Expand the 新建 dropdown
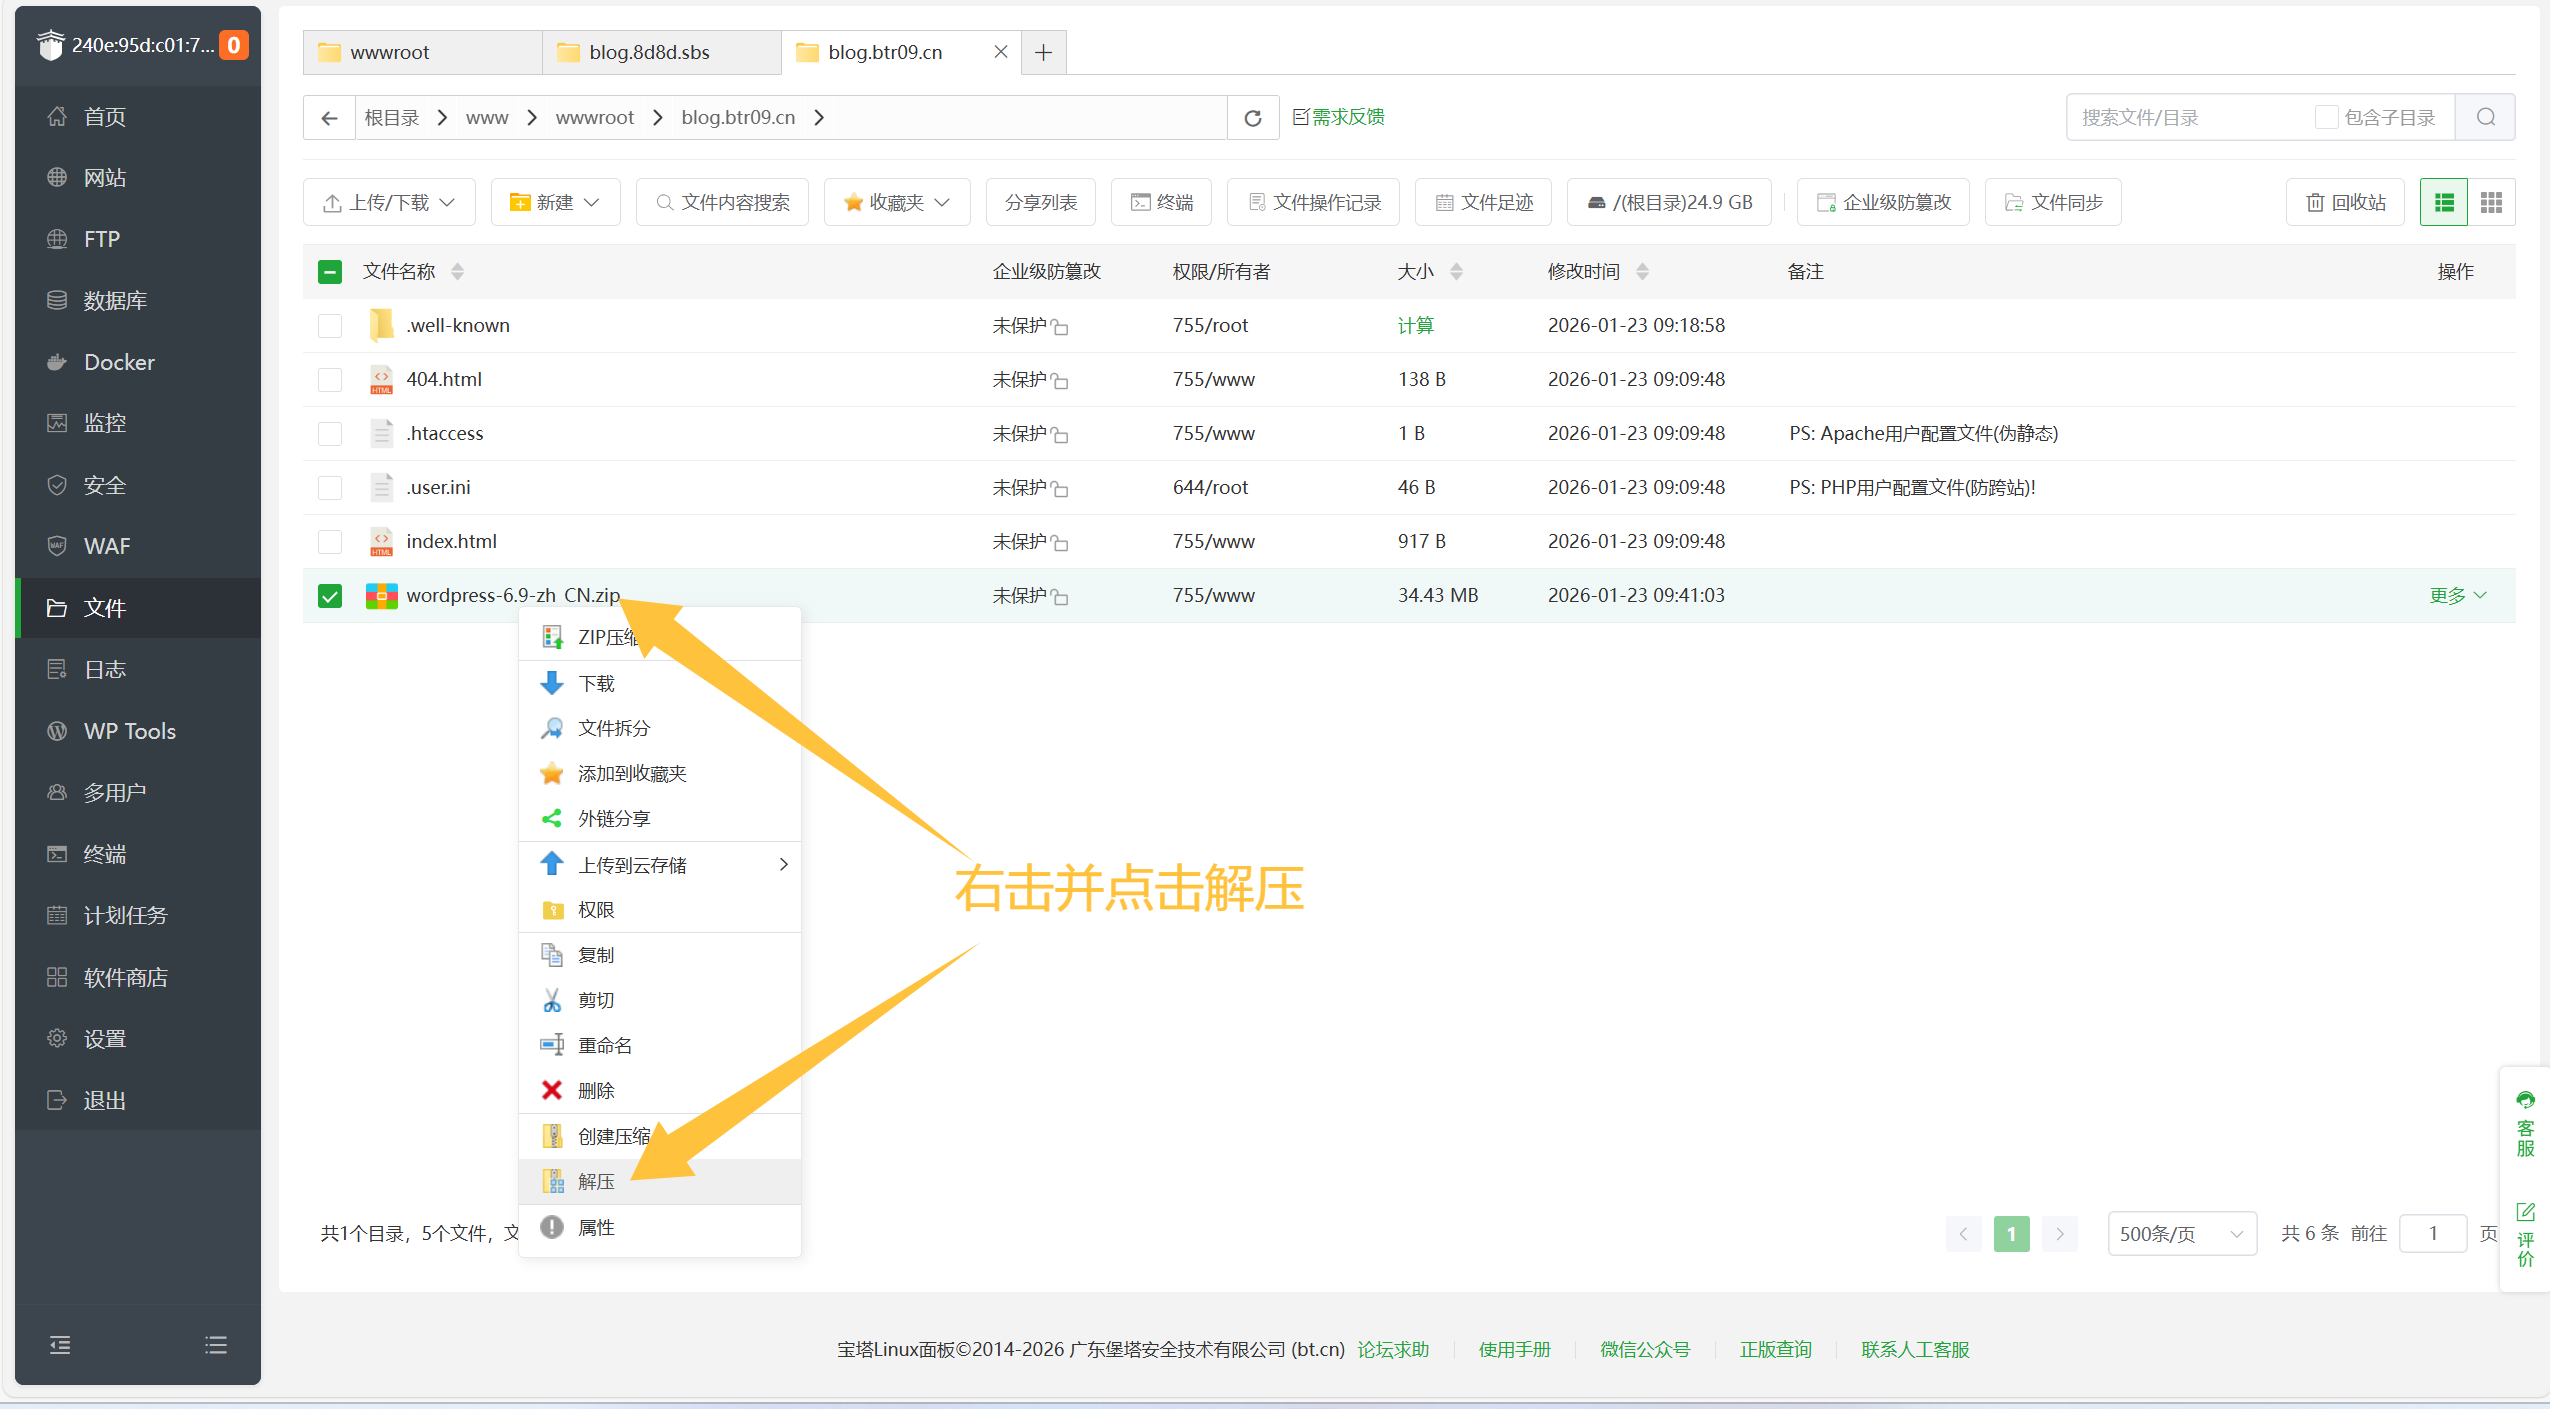Screen dimensions: 2550x1409 tap(555, 201)
